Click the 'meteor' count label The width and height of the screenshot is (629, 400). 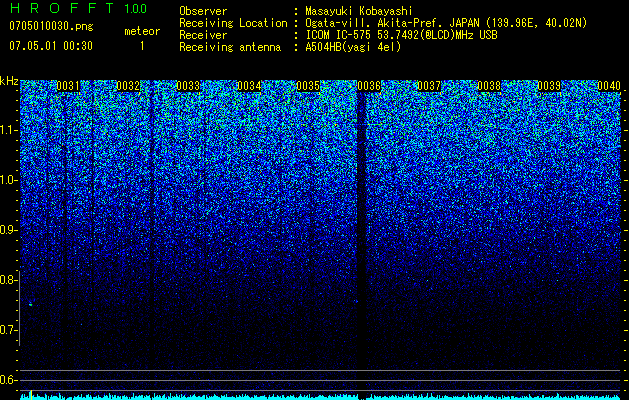(x=142, y=31)
